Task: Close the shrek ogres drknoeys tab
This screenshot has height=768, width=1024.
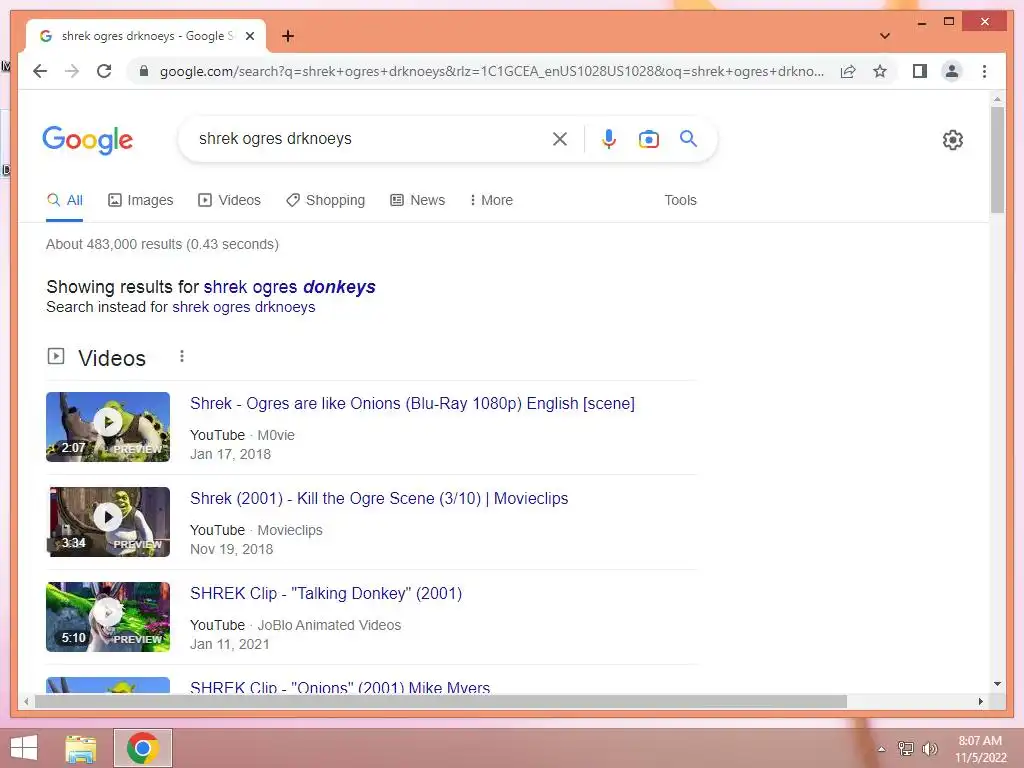Action: coord(250,36)
